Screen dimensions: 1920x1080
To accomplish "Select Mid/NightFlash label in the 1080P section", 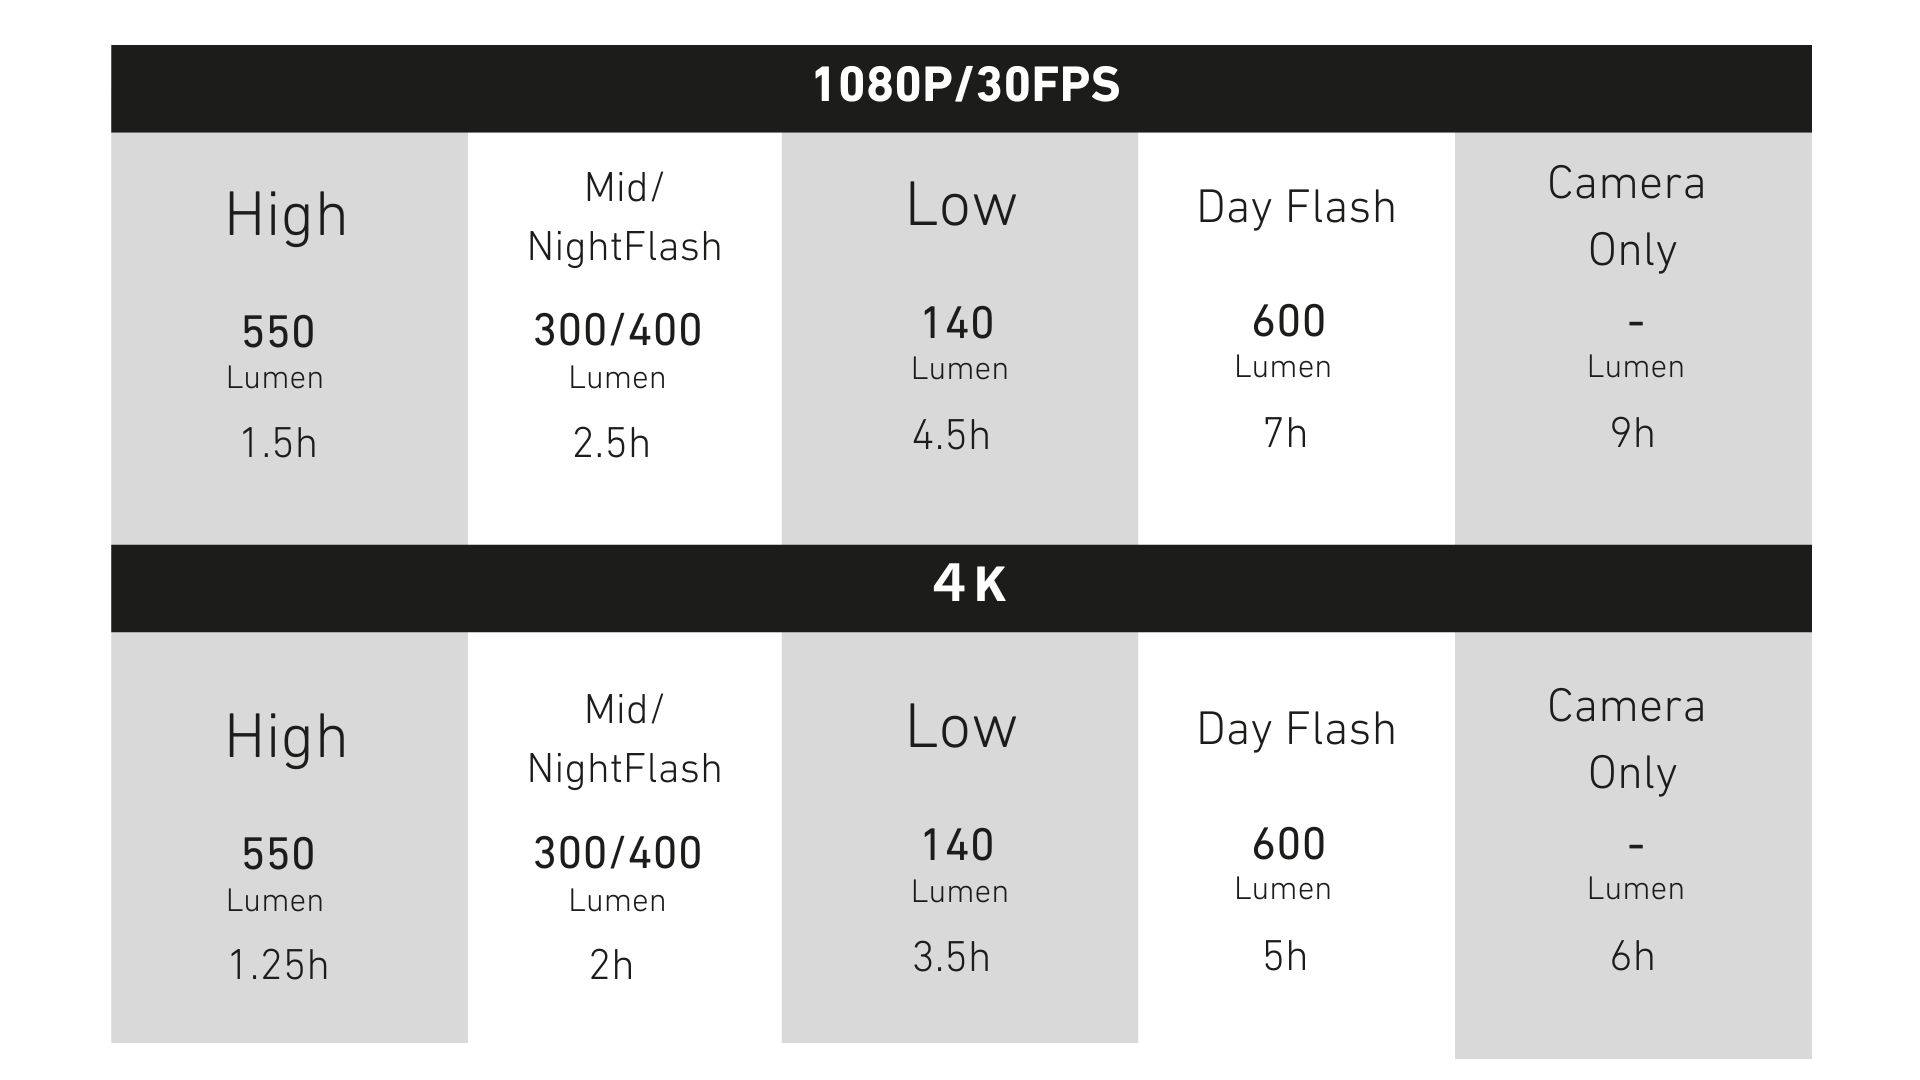I will (624, 217).
